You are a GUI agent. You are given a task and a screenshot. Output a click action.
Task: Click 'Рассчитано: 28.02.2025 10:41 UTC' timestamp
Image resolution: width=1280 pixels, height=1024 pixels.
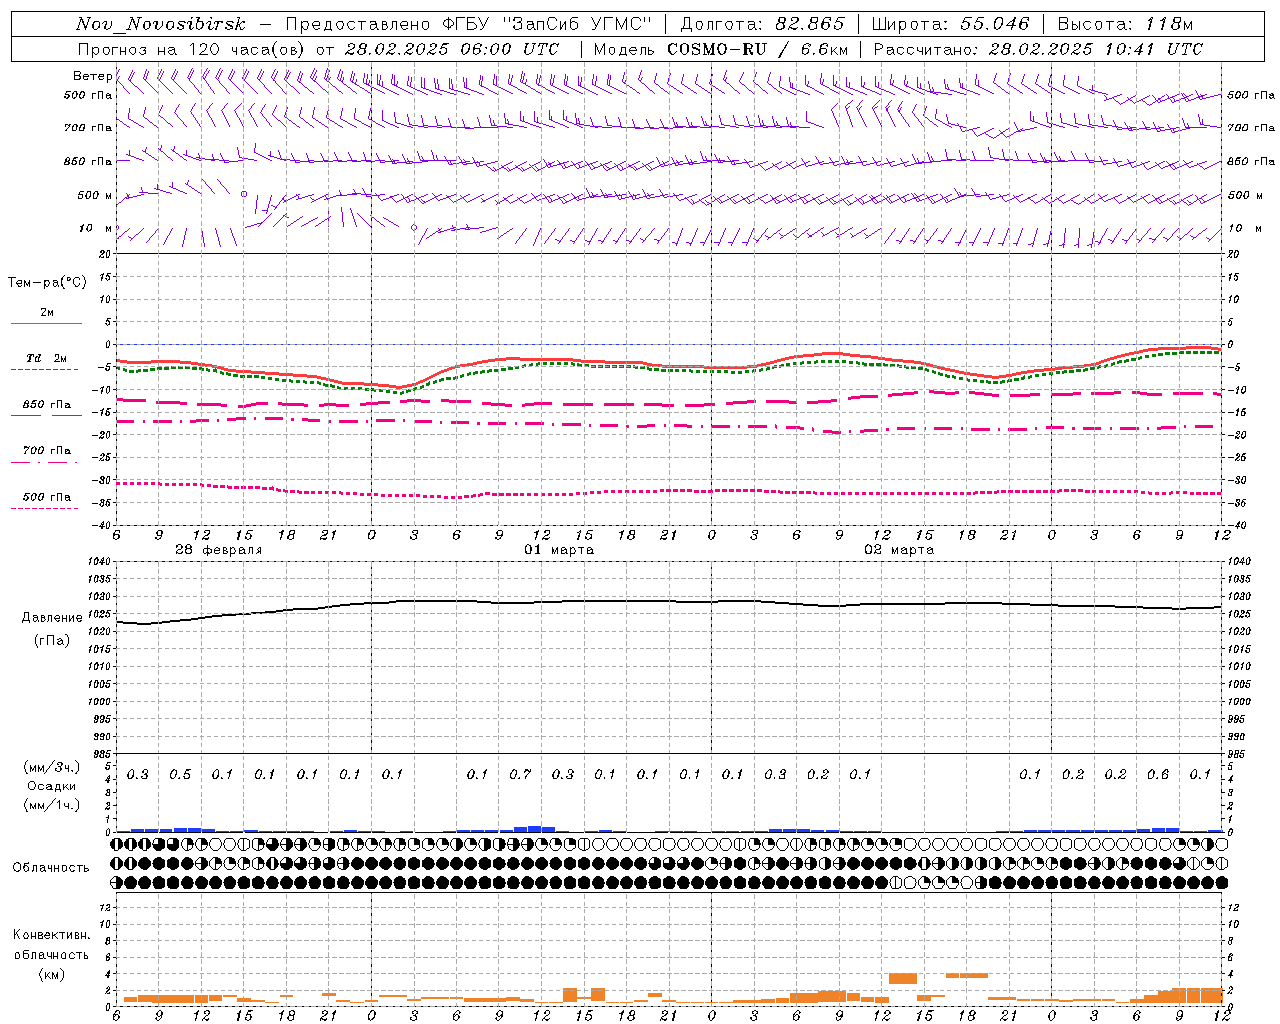click(x=1038, y=49)
